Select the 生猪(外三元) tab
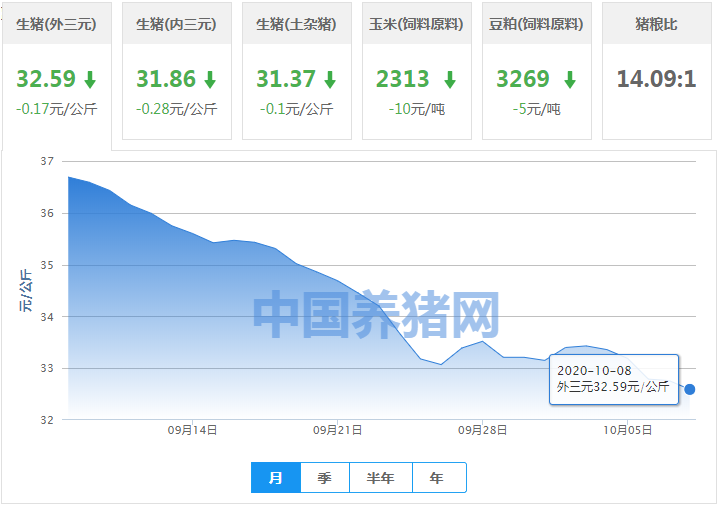Screen dimensions: 720x507 click(57, 23)
